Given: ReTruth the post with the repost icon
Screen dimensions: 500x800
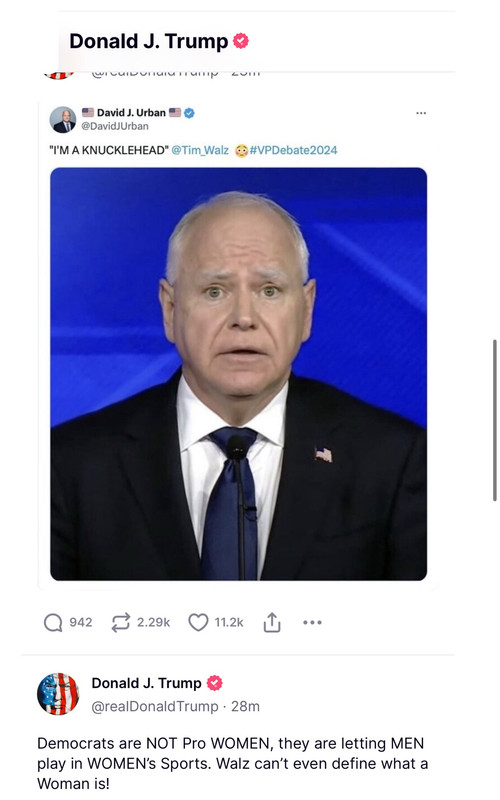Looking at the screenshot, I should pos(120,622).
